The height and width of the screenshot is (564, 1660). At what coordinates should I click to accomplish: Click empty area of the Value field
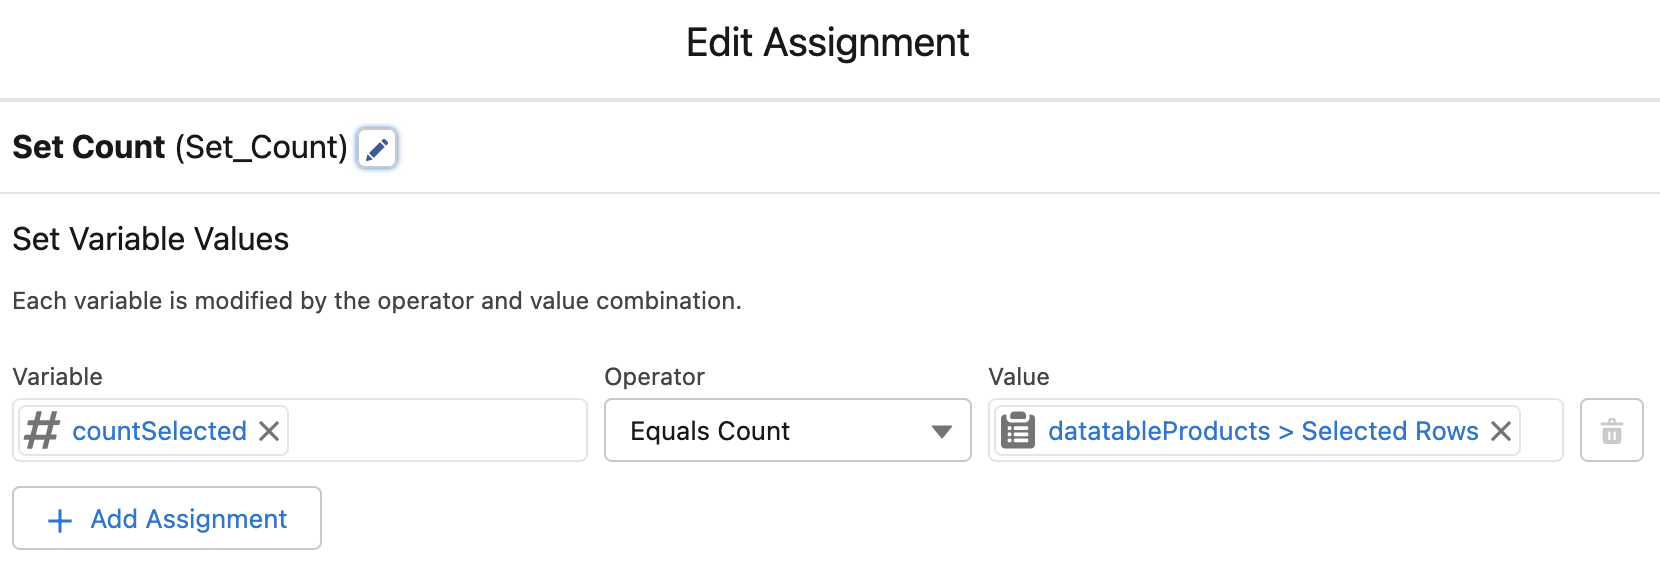(1541, 431)
